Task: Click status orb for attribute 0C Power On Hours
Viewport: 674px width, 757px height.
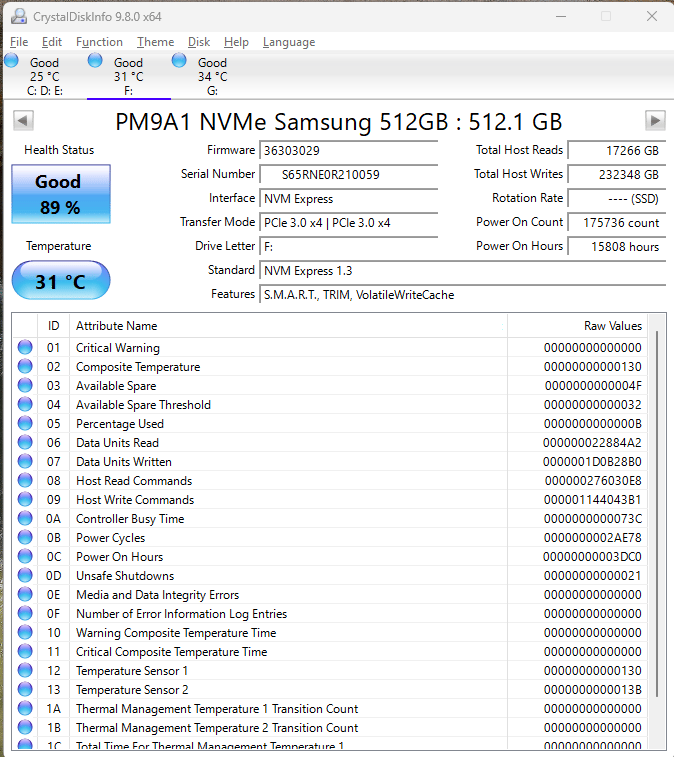Action: [25, 556]
